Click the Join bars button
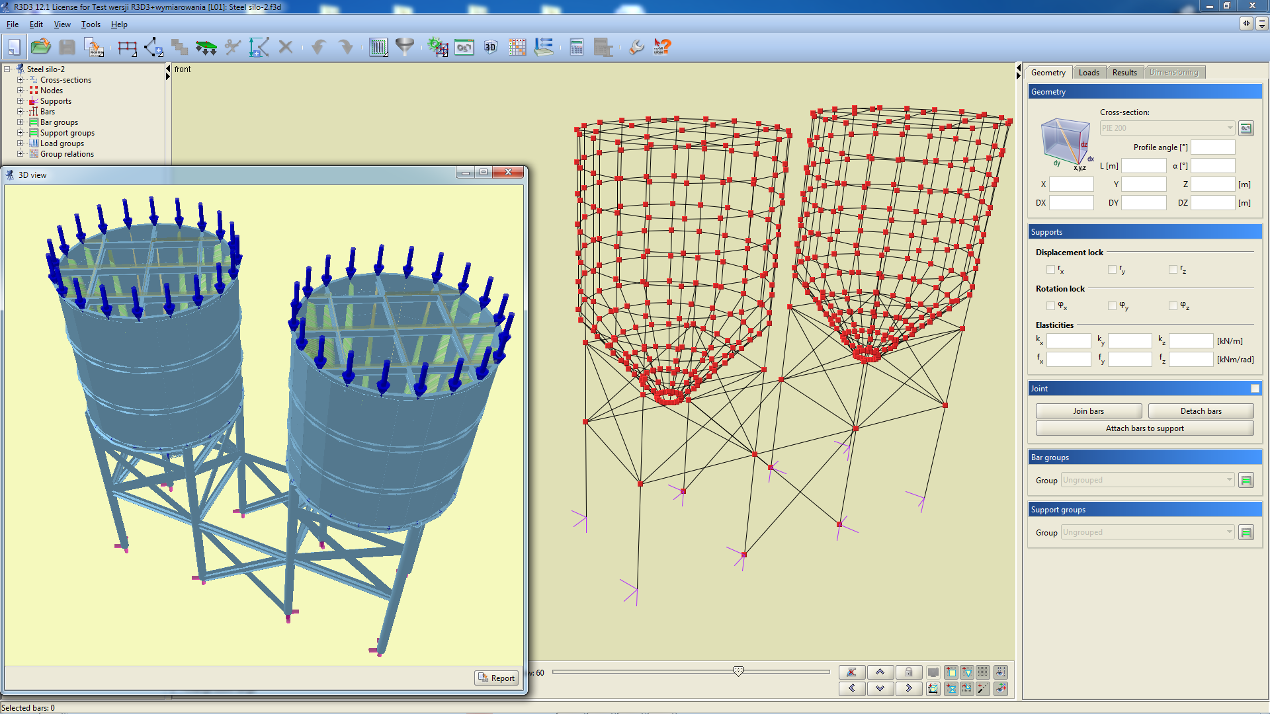The width and height of the screenshot is (1270, 714). [1089, 411]
